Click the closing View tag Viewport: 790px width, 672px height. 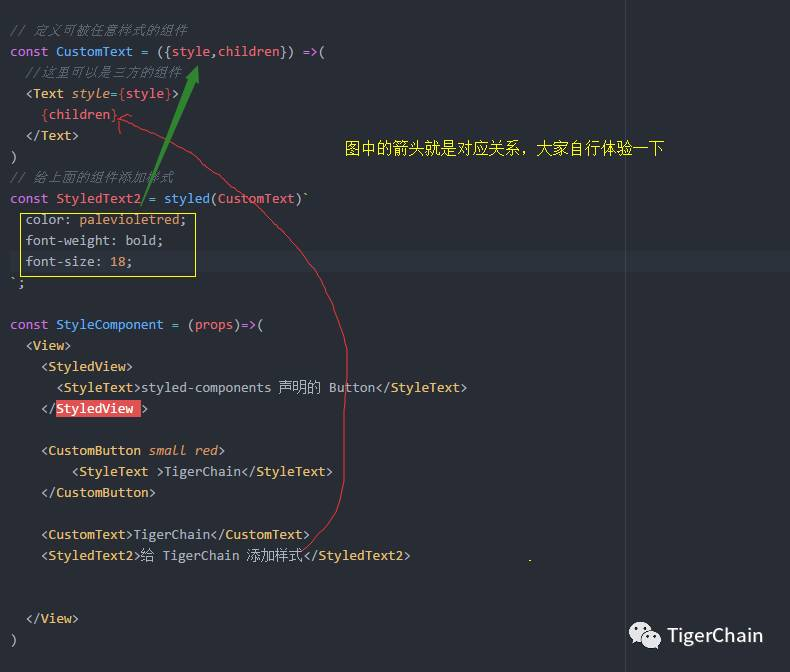click(x=52, y=619)
